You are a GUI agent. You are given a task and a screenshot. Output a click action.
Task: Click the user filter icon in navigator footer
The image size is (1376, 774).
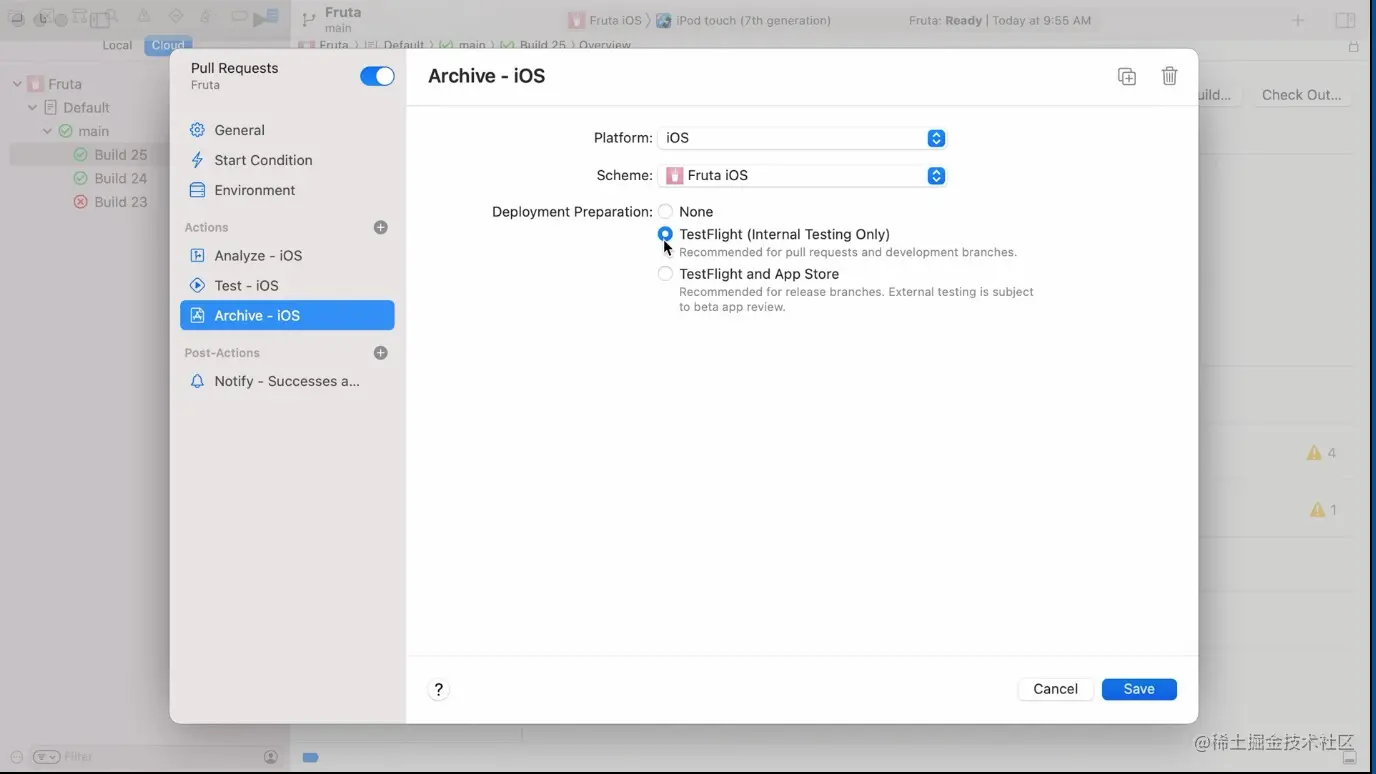[270, 757]
